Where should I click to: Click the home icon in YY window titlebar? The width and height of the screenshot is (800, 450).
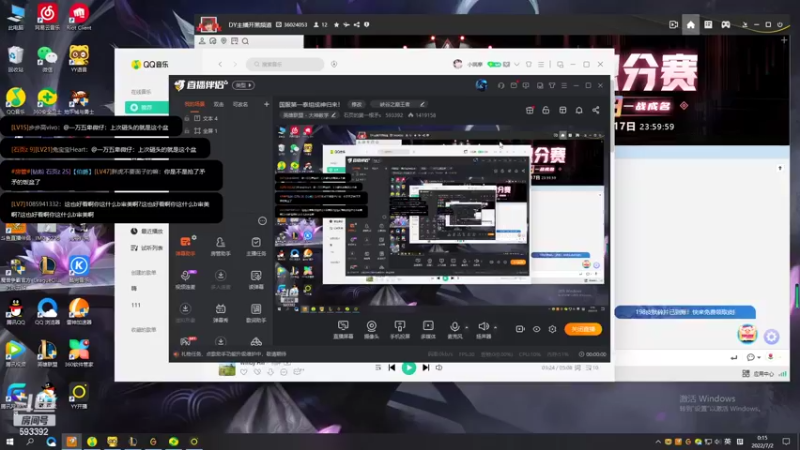[690, 24]
